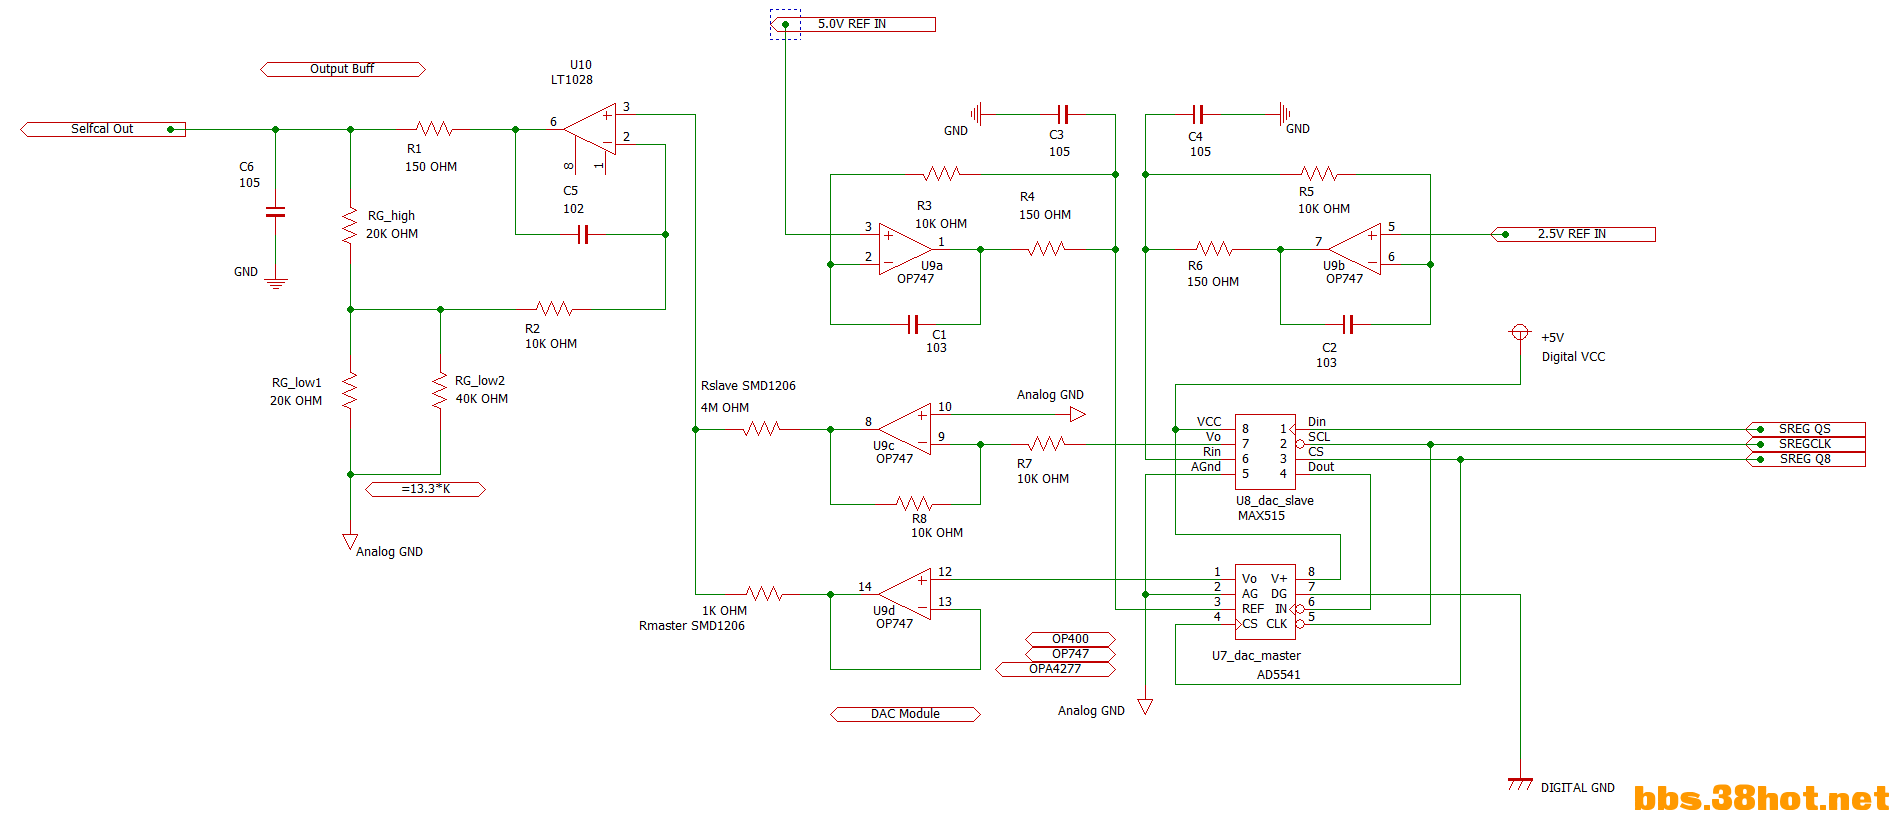
Task: Click the LT1028 part name text
Action: pos(572,80)
